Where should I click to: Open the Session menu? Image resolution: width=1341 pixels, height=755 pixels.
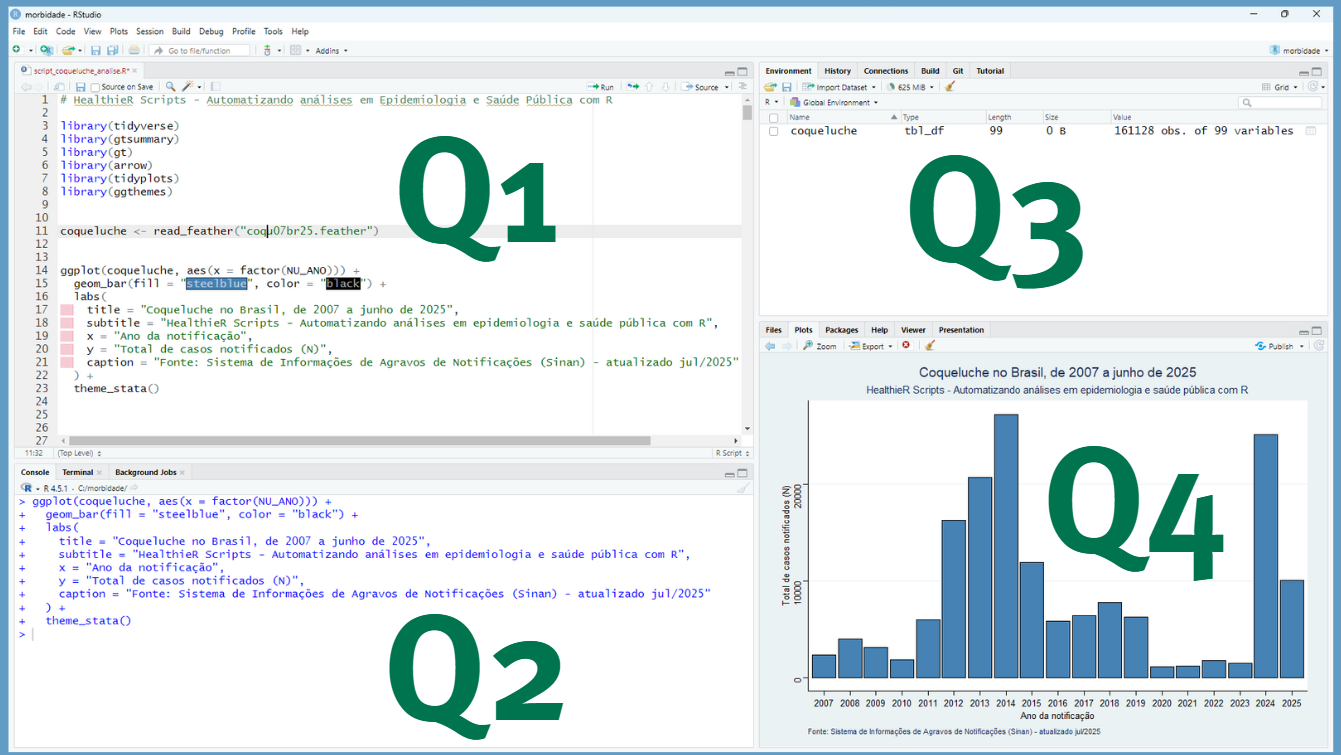[149, 31]
